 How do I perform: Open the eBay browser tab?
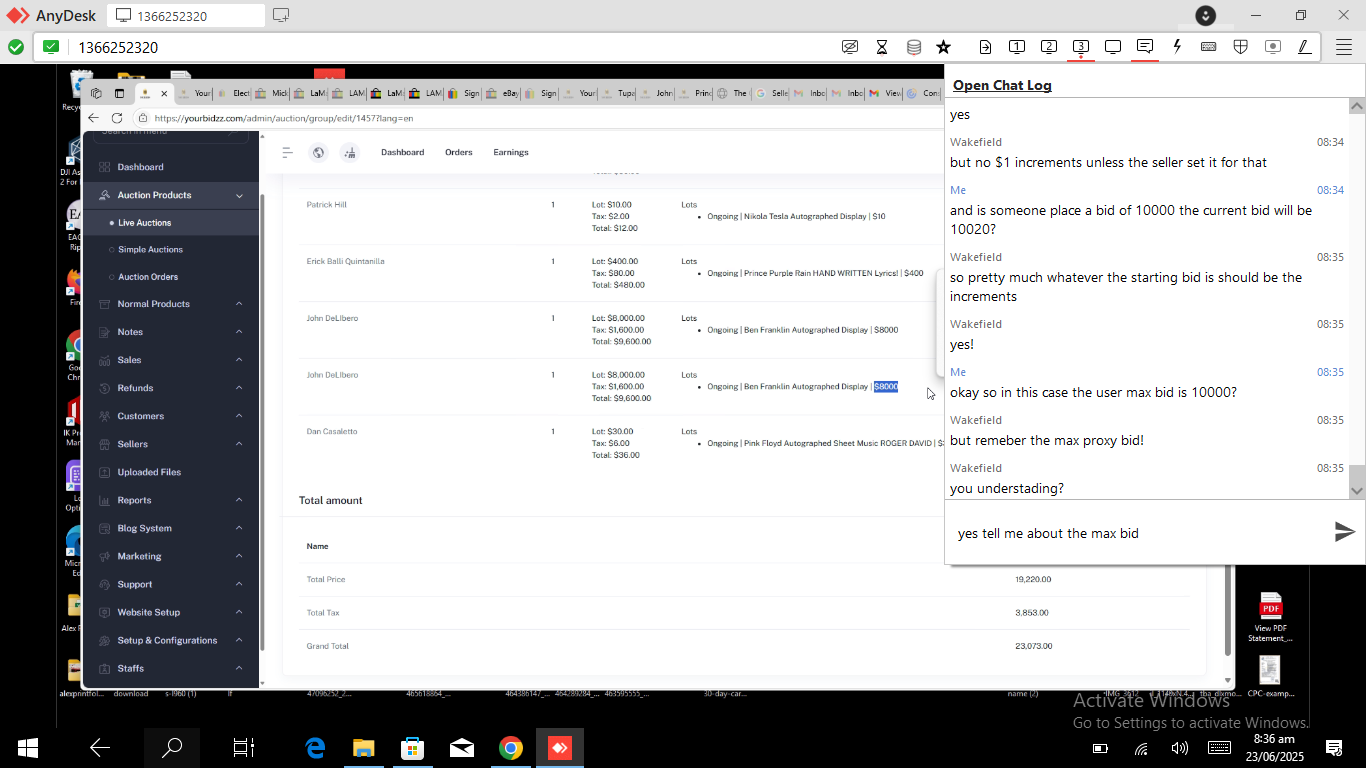pos(504,93)
